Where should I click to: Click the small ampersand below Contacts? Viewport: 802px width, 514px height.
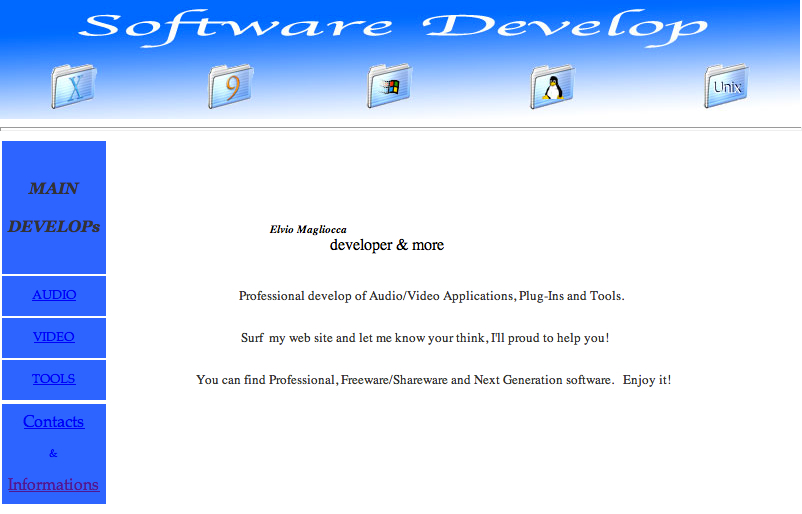[x=54, y=454]
